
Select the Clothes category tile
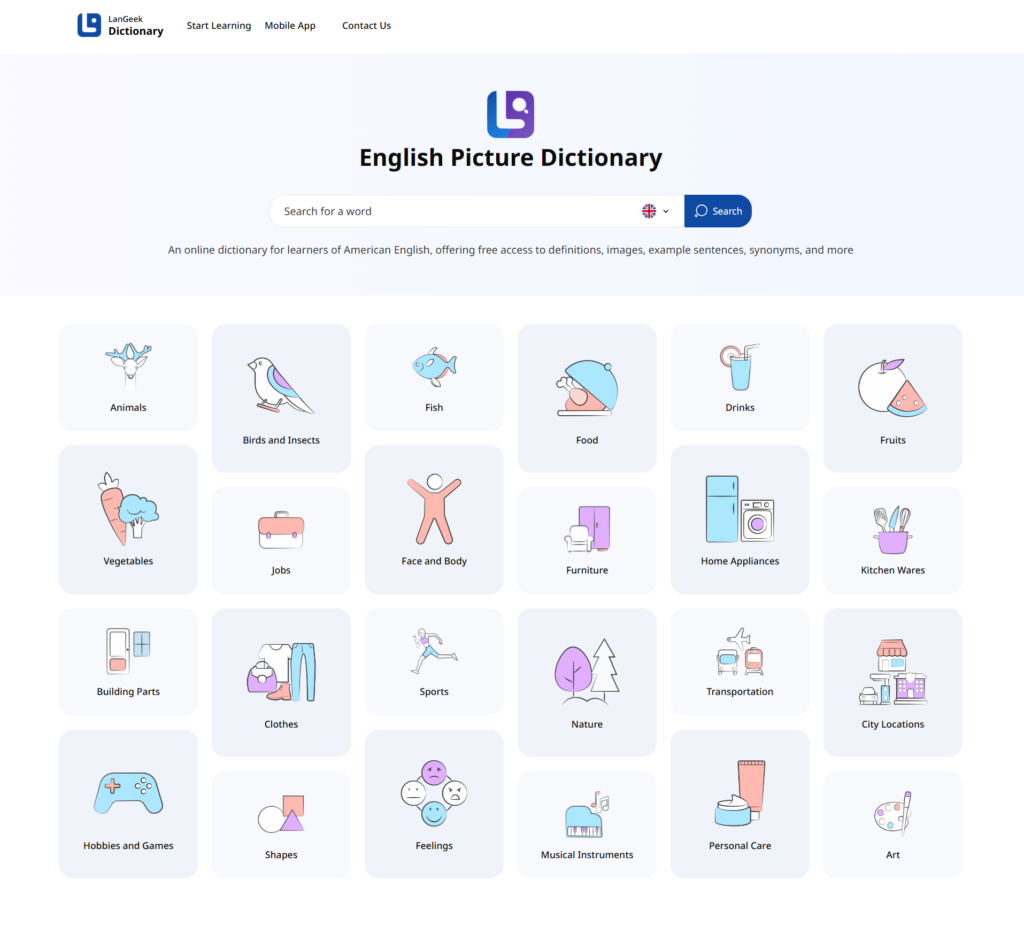[x=280, y=682]
